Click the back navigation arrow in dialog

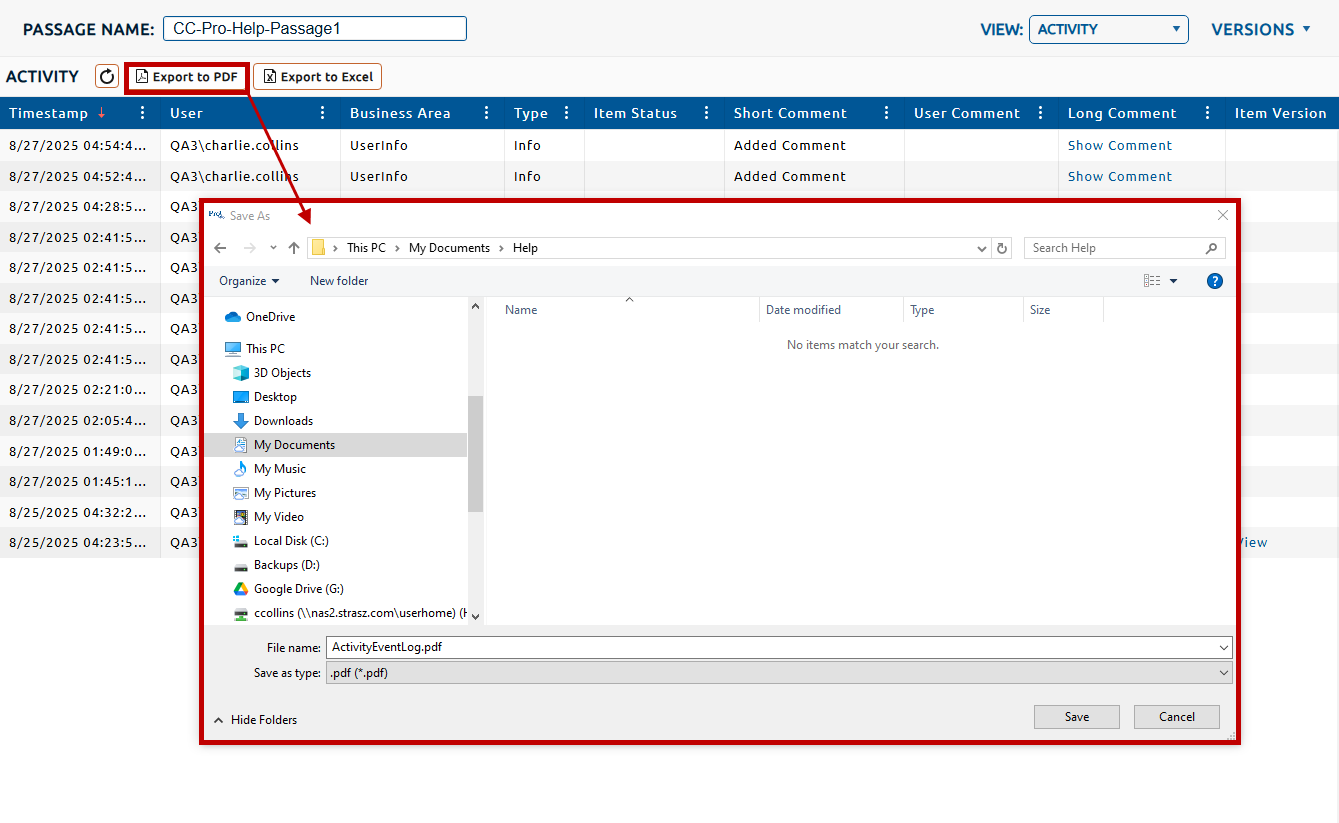coord(221,248)
